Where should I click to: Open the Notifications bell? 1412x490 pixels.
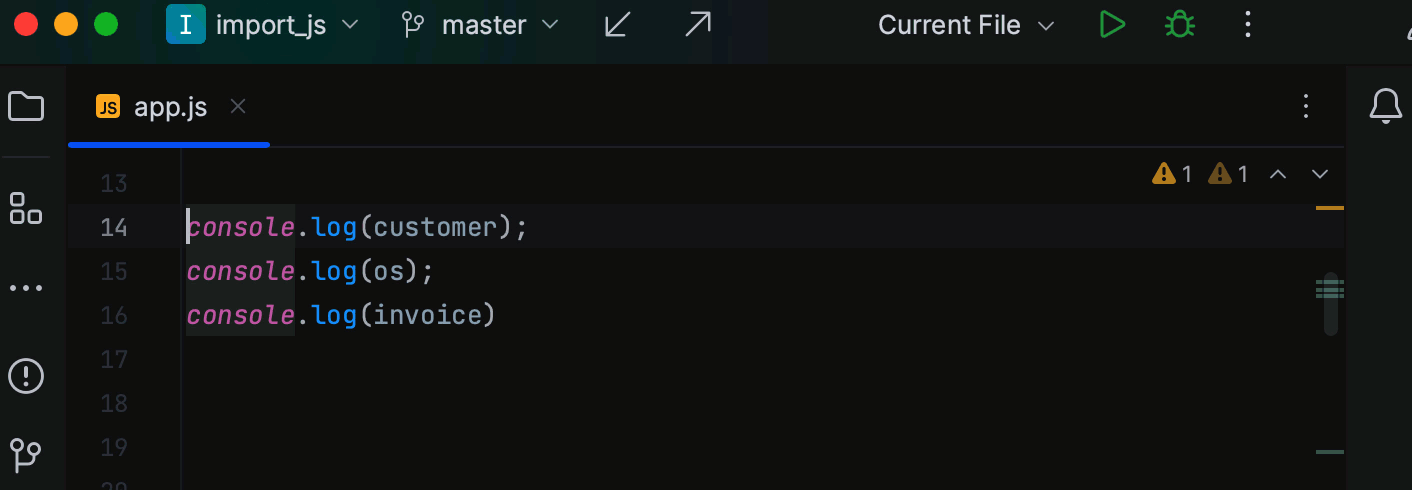click(x=1385, y=106)
